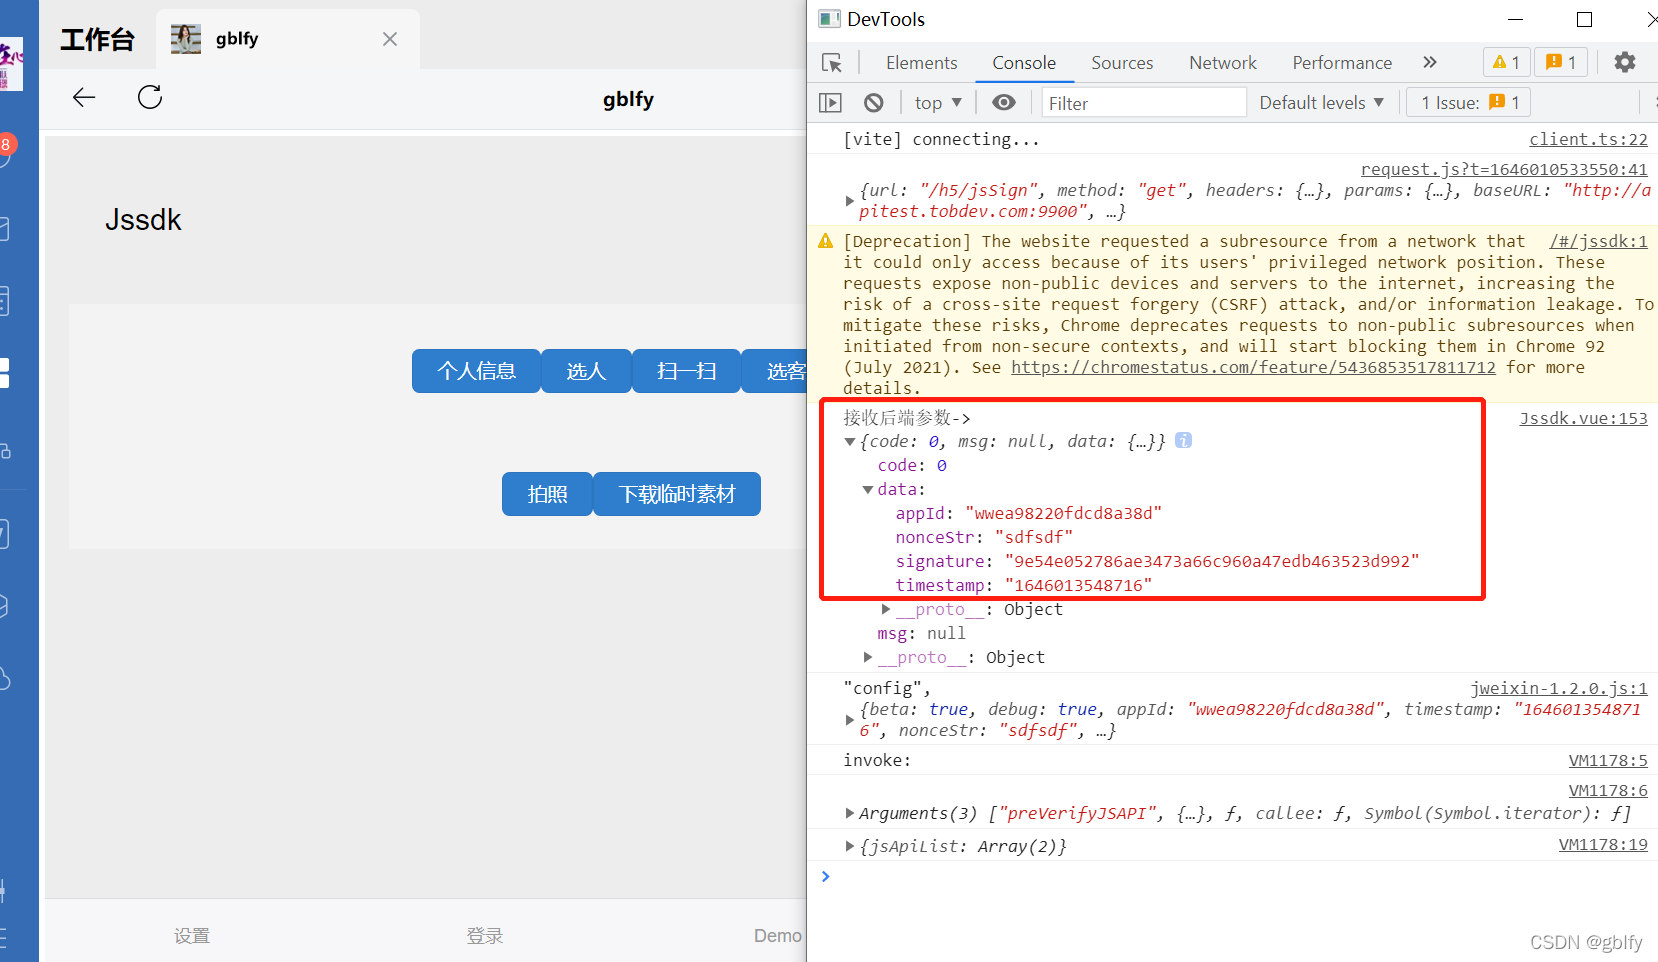Click the signature value string

(1212, 562)
